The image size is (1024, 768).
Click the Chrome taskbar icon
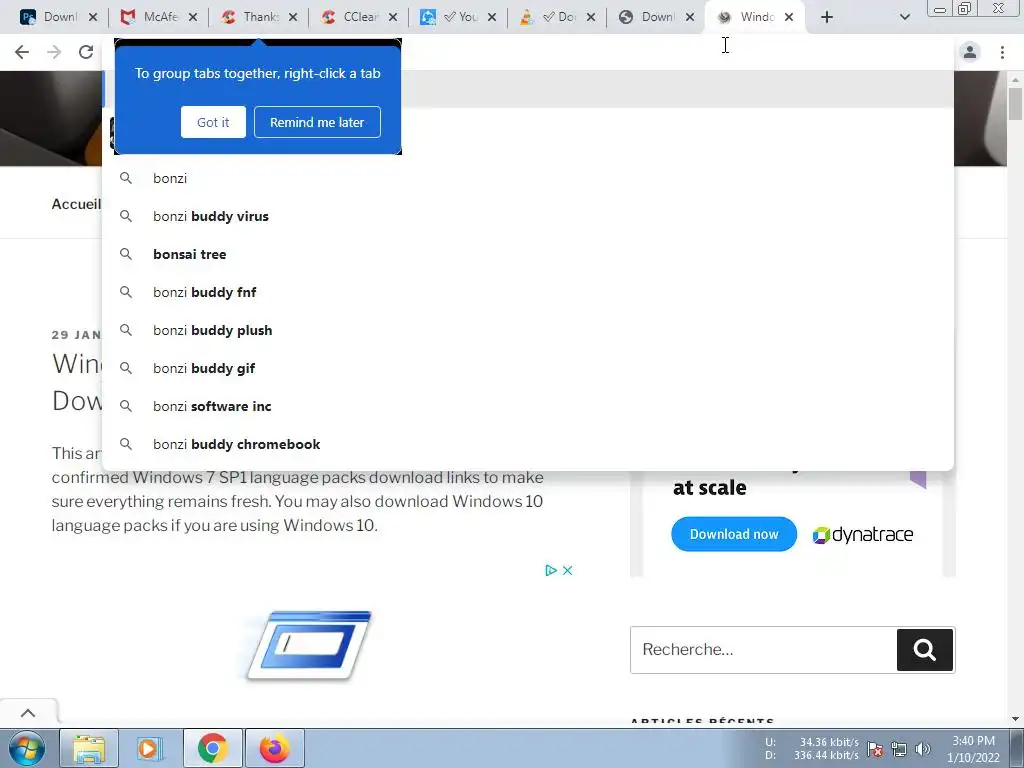tap(213, 748)
